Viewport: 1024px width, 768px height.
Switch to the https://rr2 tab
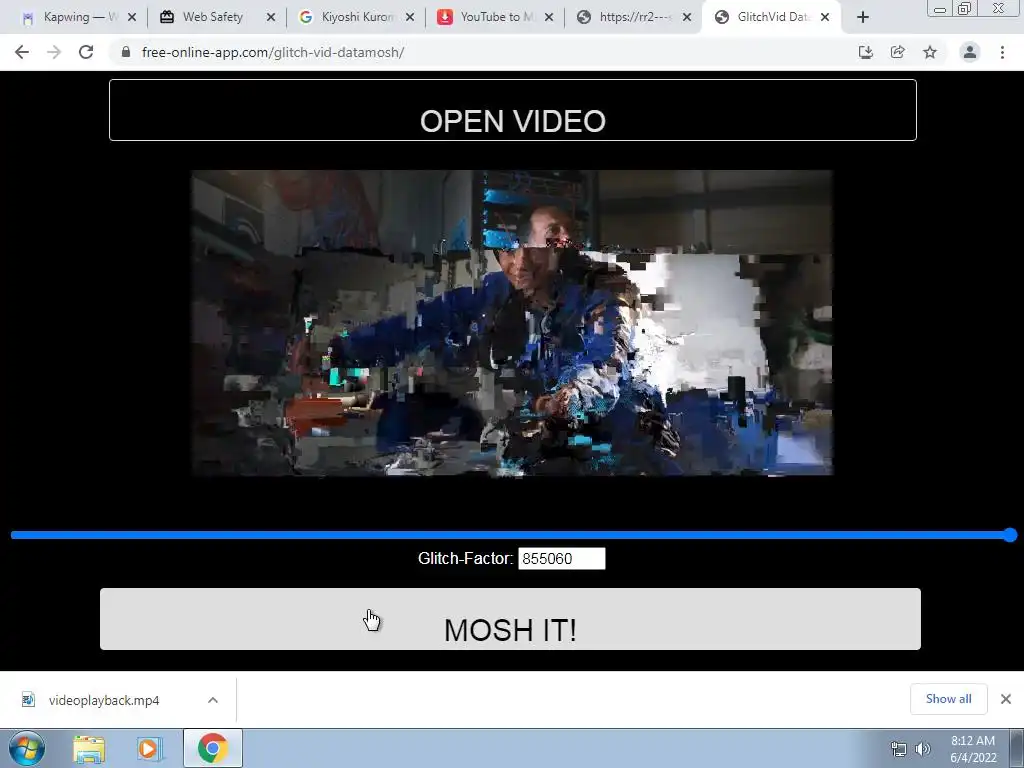point(632,18)
